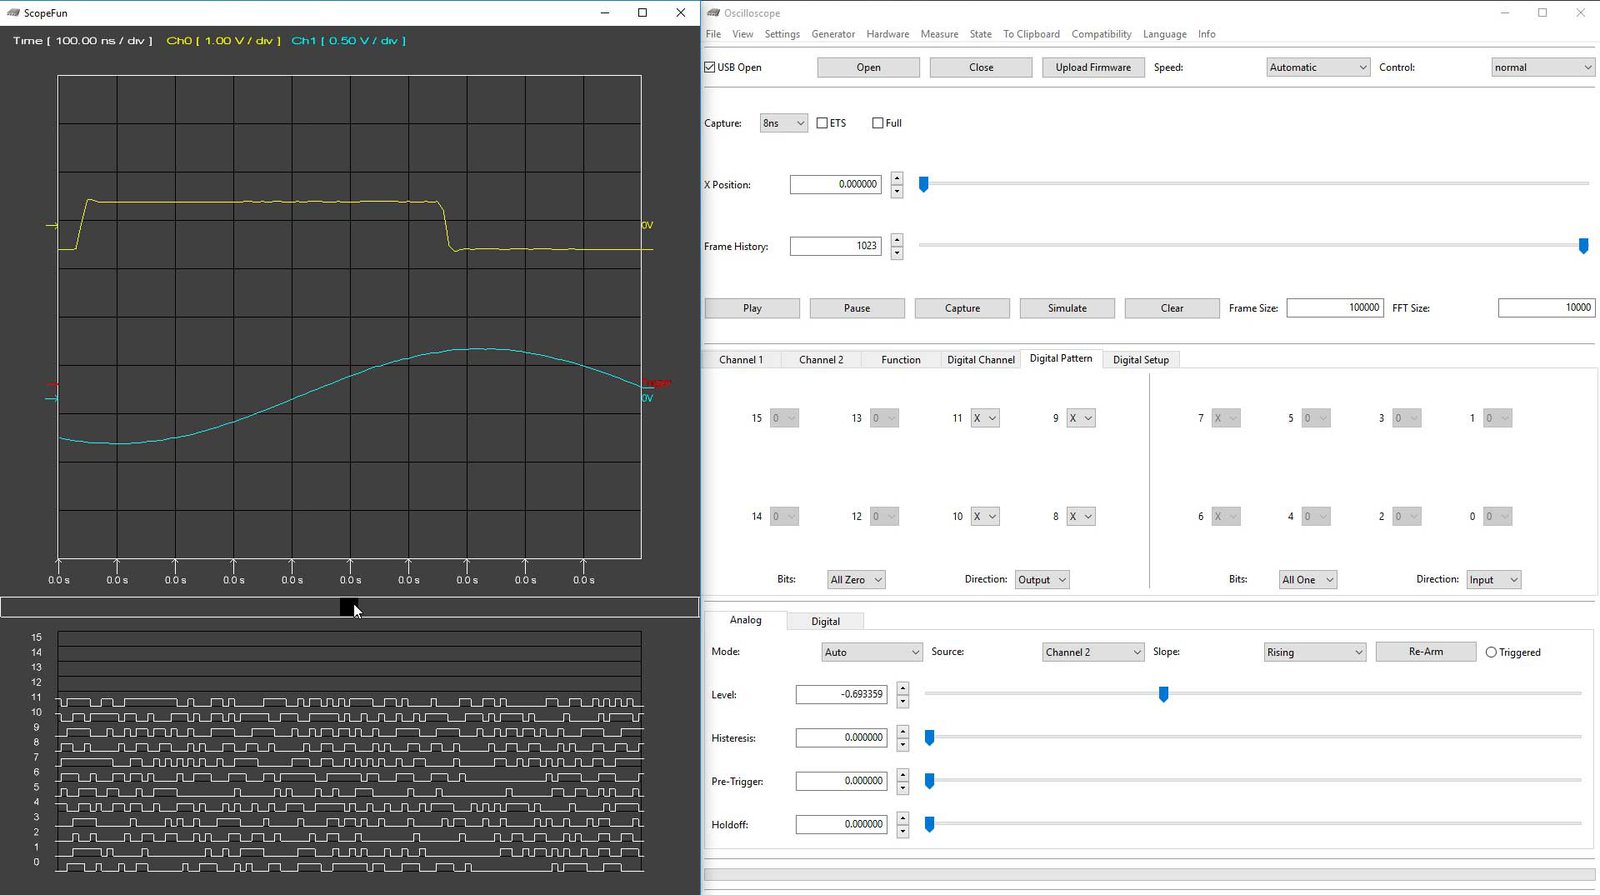
Task: Click the Upload Firmware button
Action: pyautogui.click(x=1093, y=67)
